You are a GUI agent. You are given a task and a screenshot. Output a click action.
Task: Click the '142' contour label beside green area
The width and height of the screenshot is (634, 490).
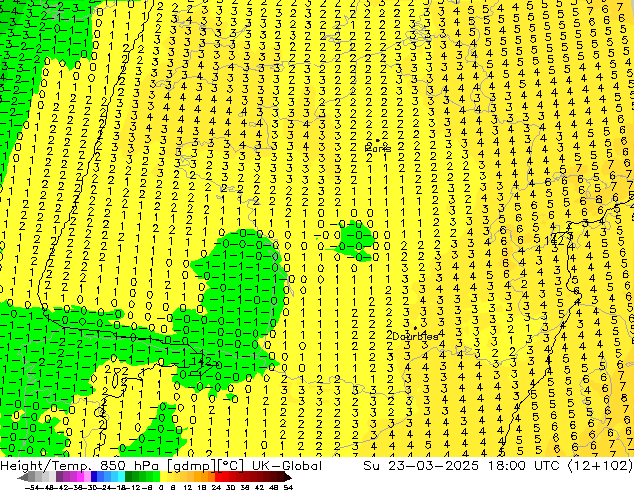202,361
